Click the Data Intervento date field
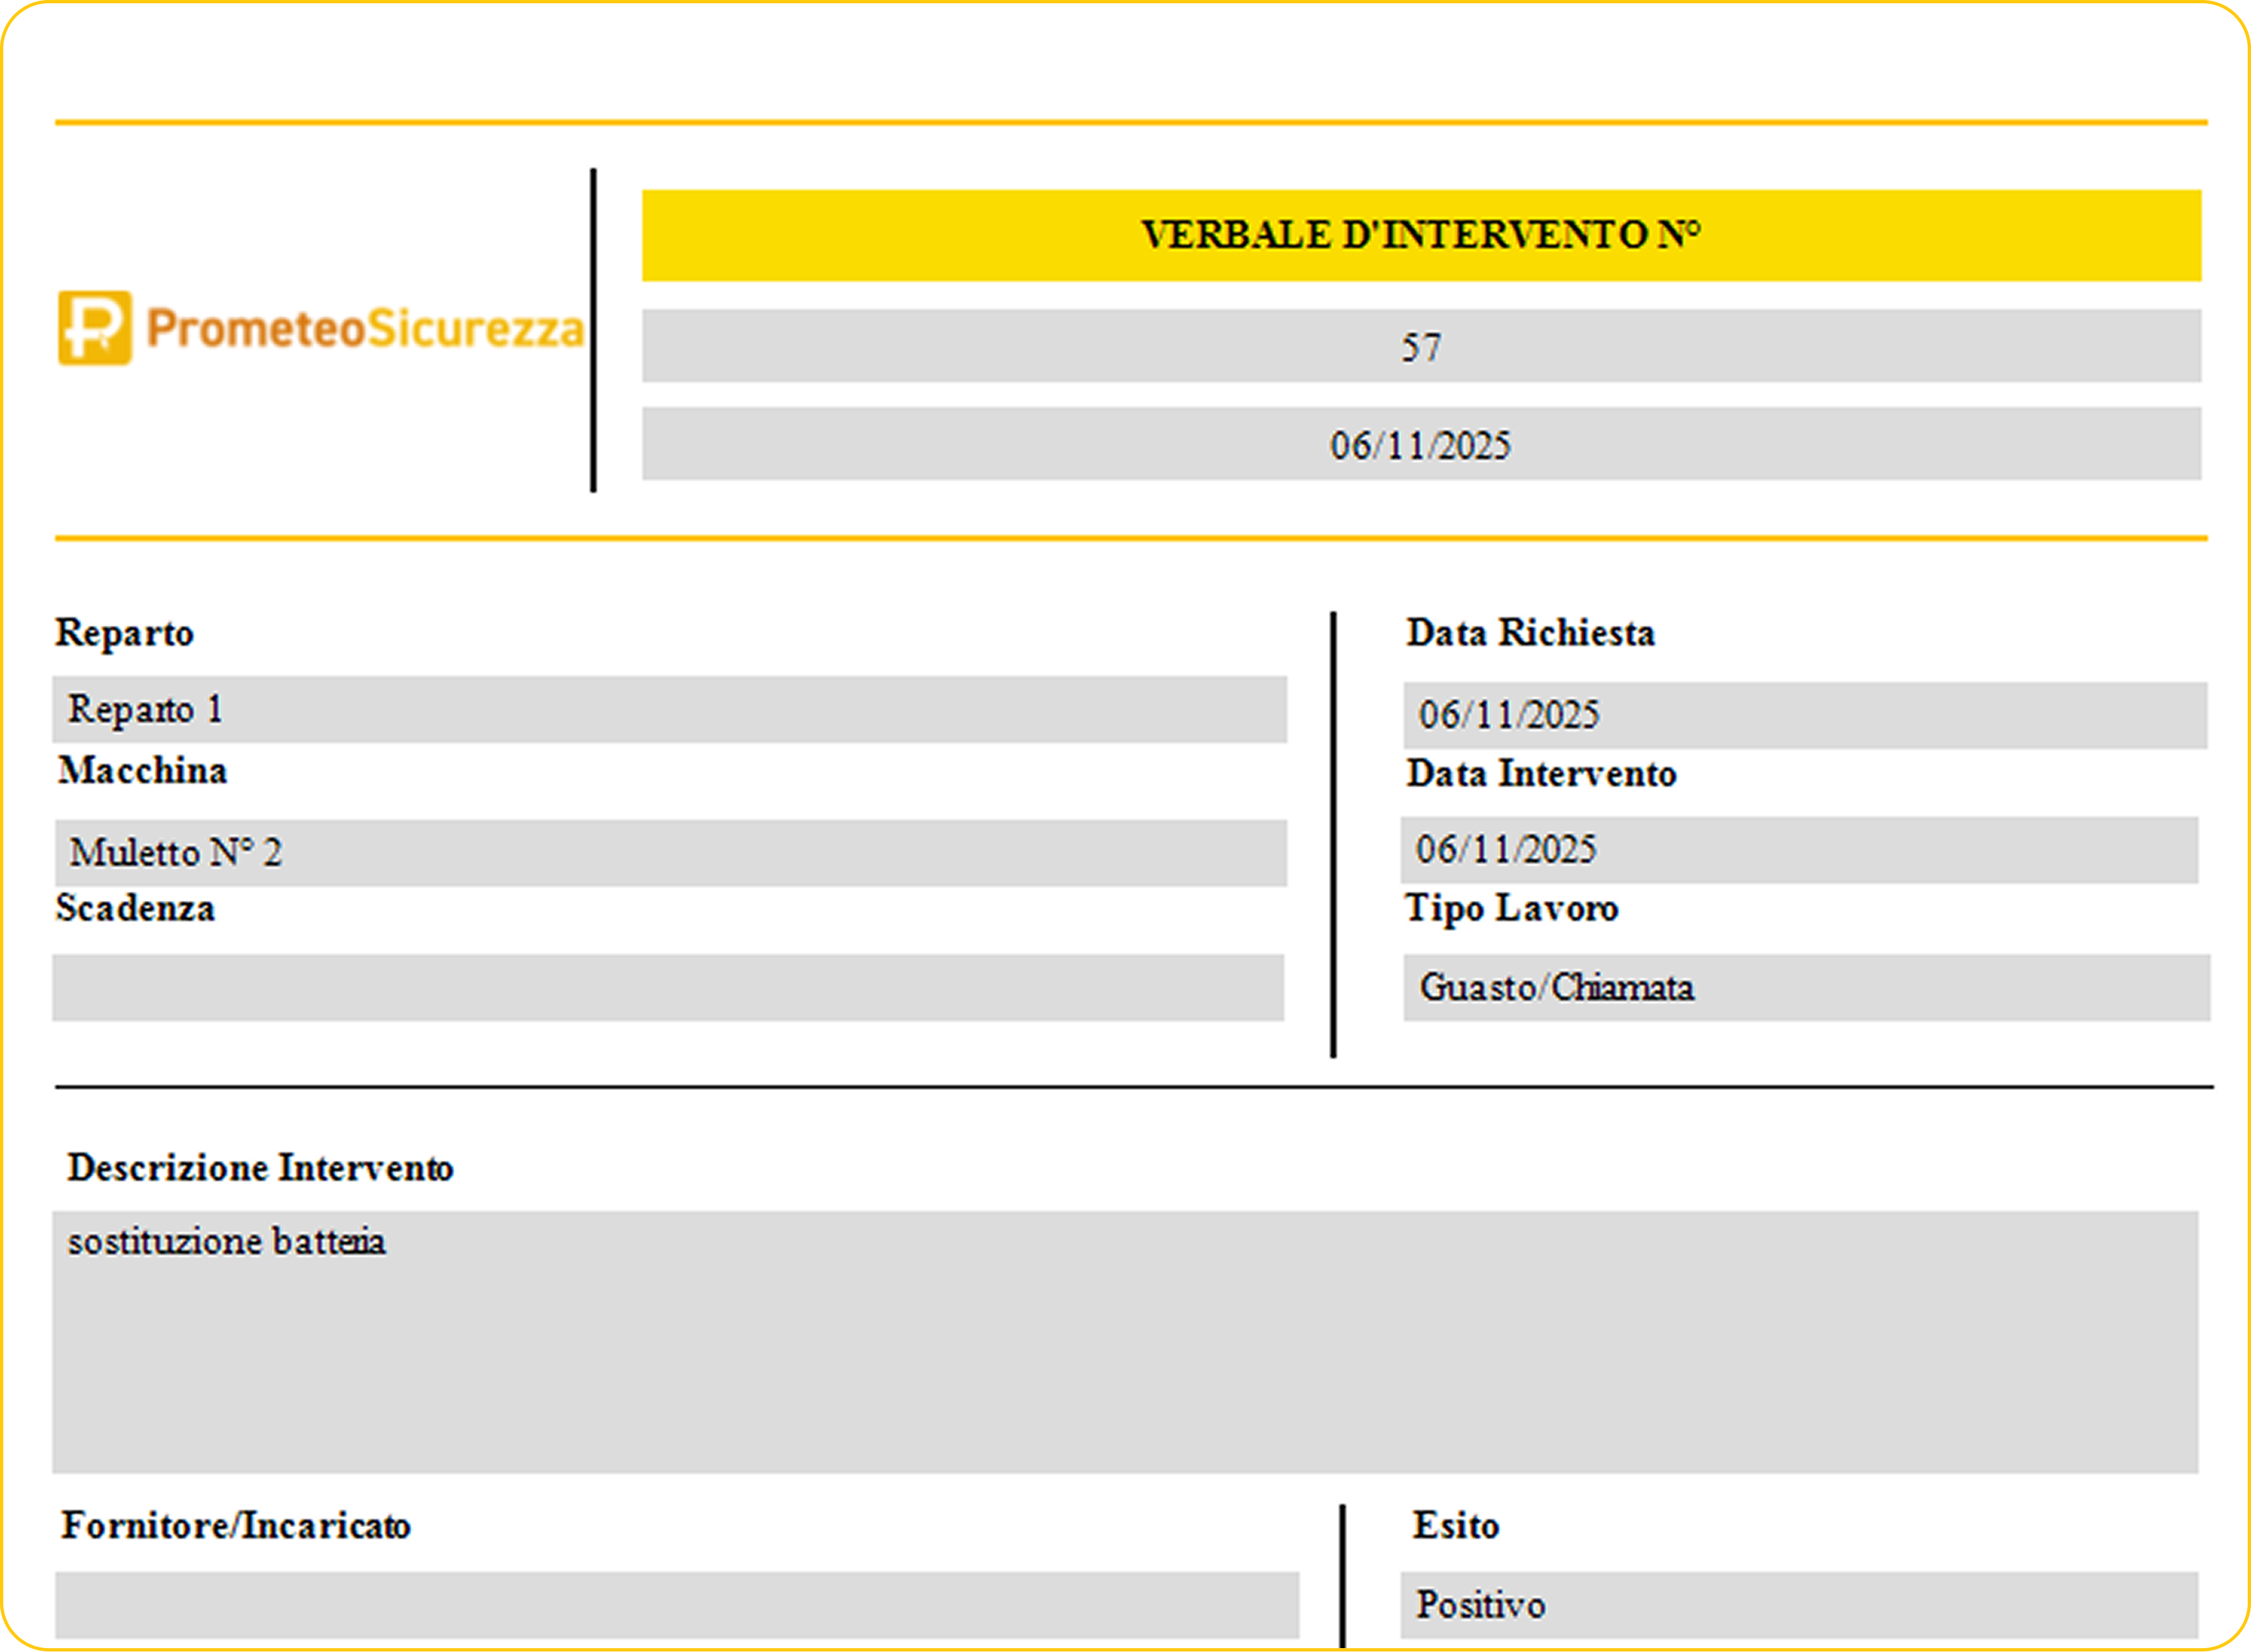The width and height of the screenshot is (2251, 1652). [x=1799, y=850]
